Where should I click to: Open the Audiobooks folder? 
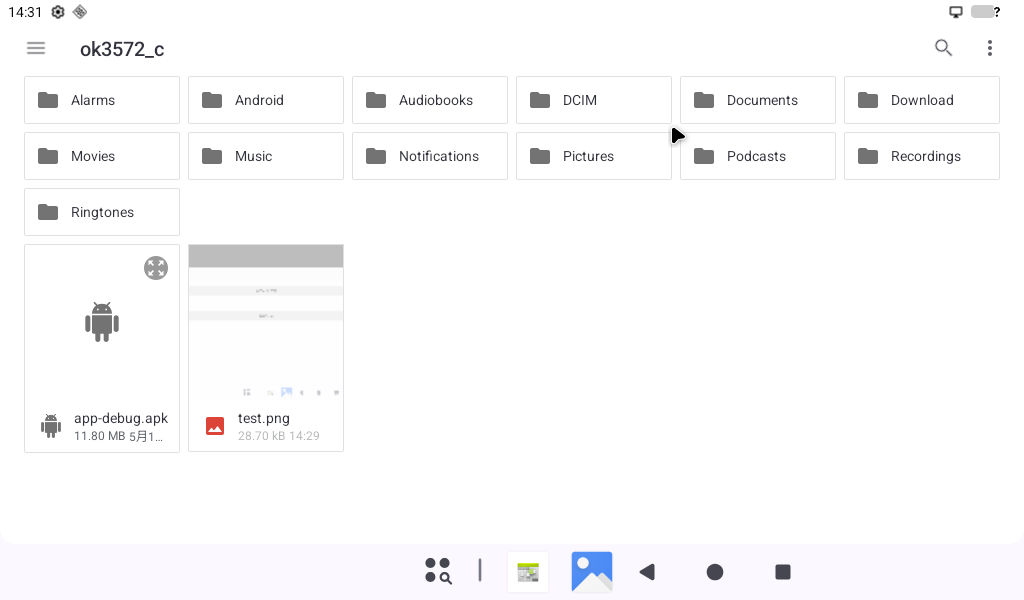point(430,100)
